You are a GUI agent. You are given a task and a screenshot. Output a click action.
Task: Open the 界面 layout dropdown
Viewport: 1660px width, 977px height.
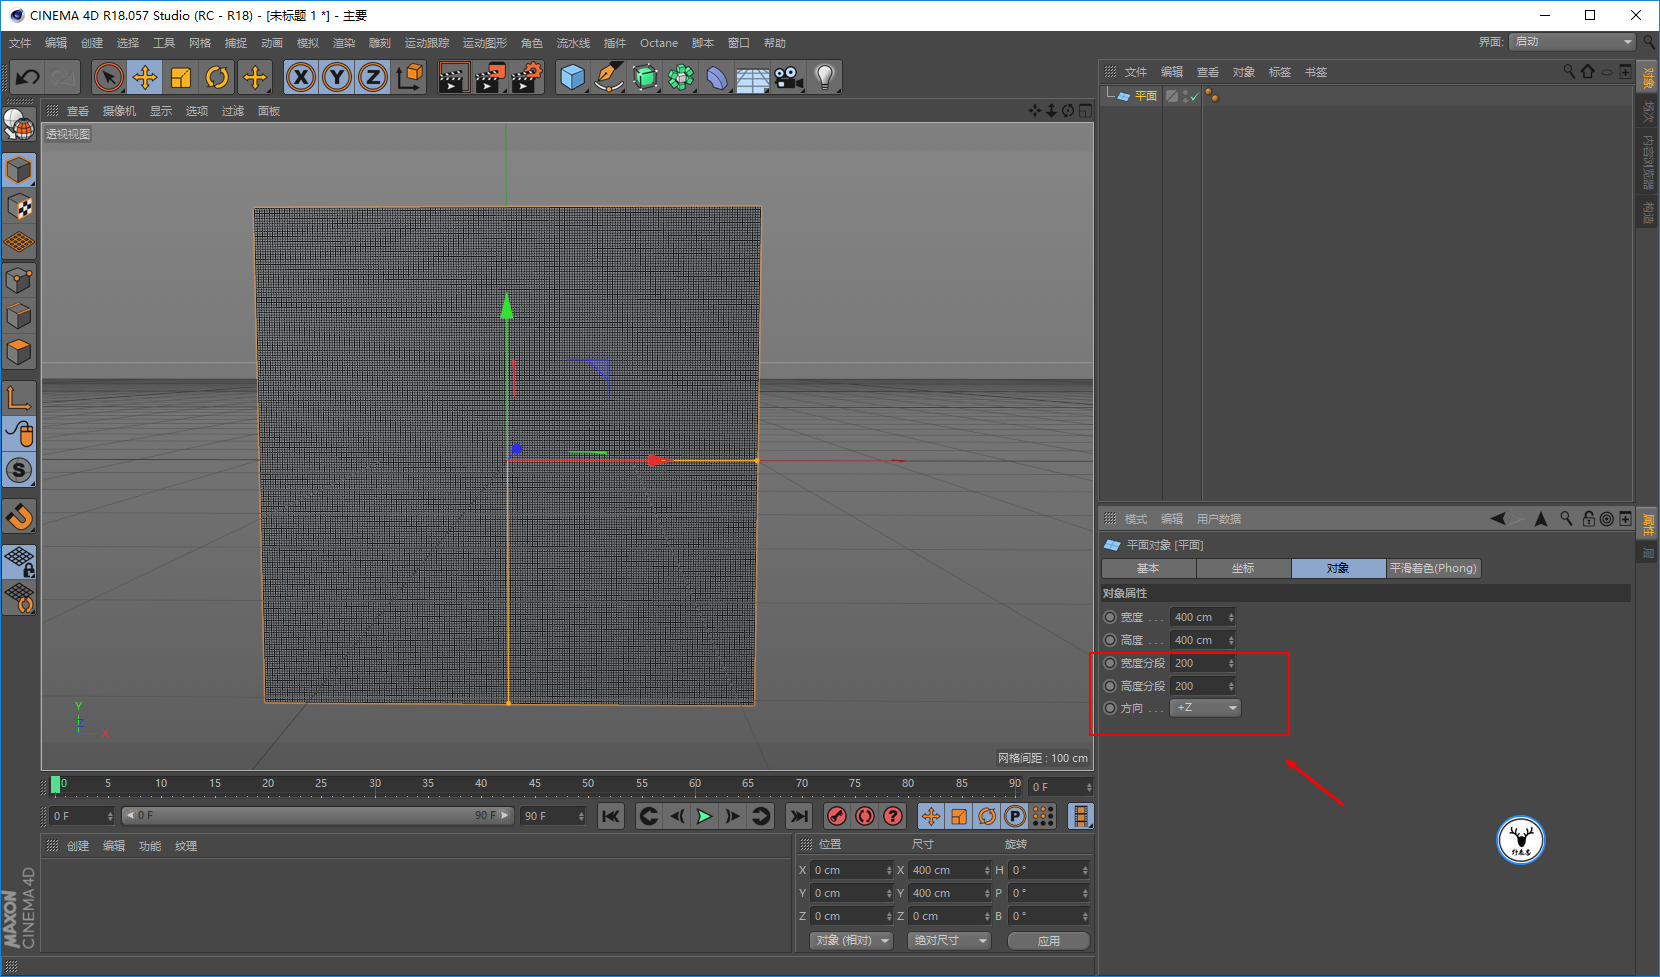pos(1573,41)
